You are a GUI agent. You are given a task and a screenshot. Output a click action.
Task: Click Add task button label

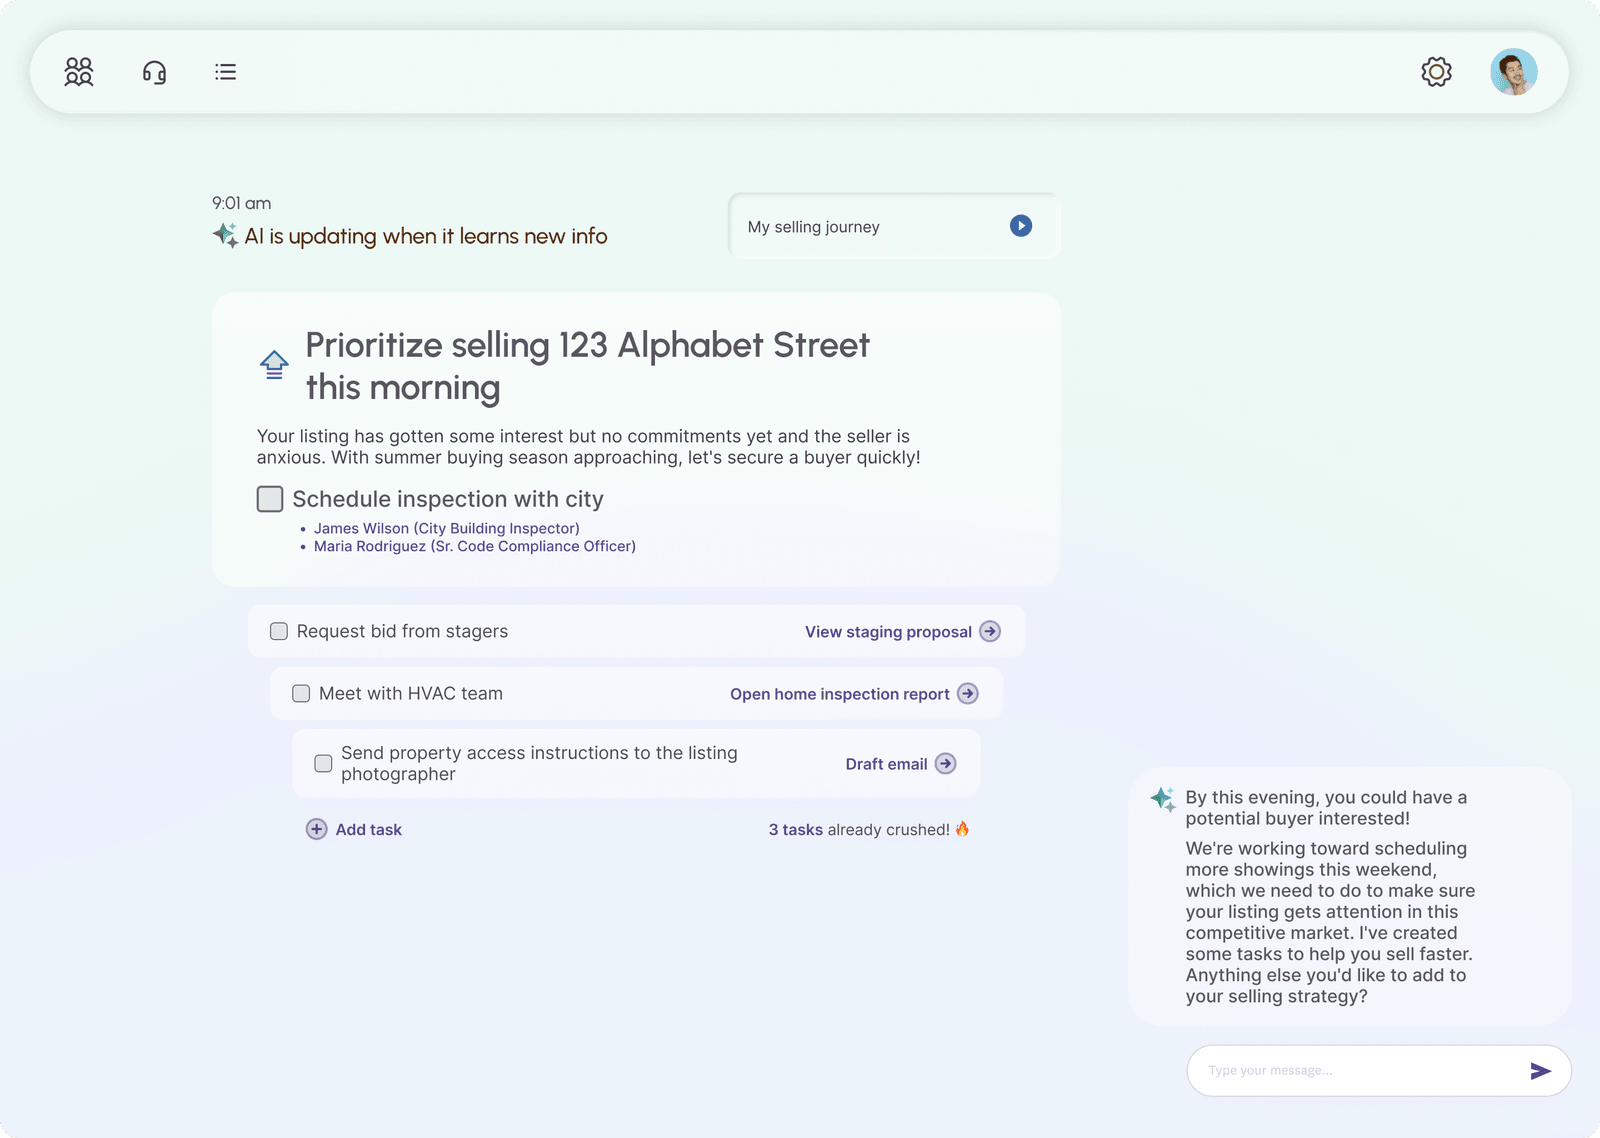pos(369,830)
